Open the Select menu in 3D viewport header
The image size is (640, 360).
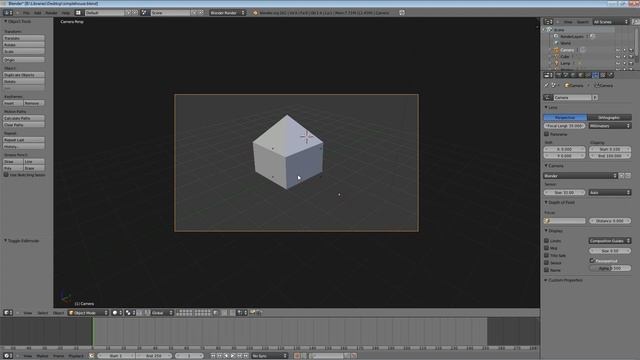pyautogui.click(x=43, y=313)
